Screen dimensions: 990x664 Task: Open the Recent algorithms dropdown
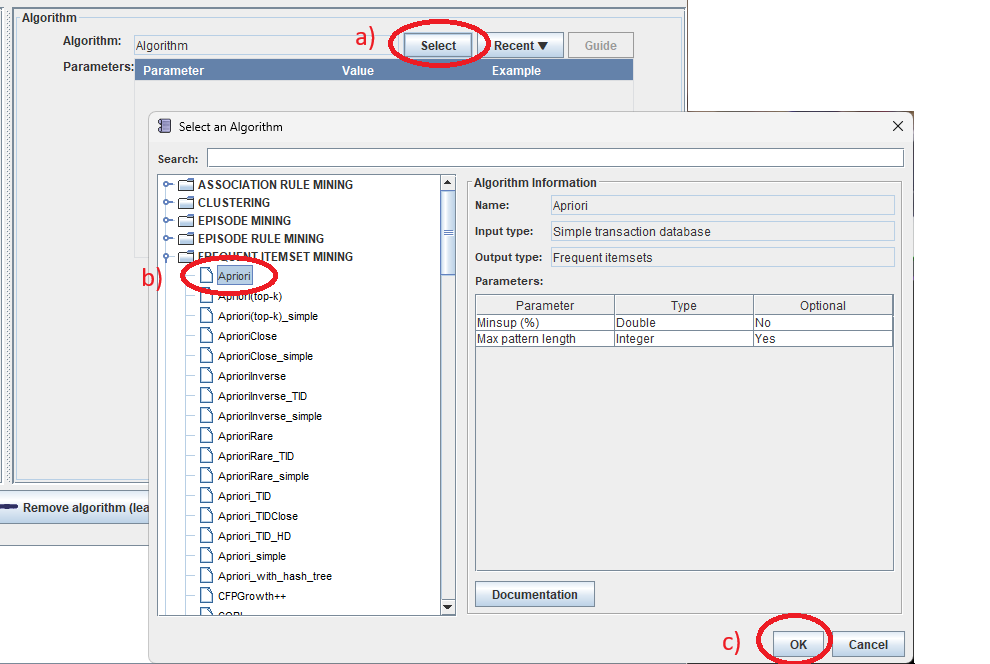pos(521,45)
